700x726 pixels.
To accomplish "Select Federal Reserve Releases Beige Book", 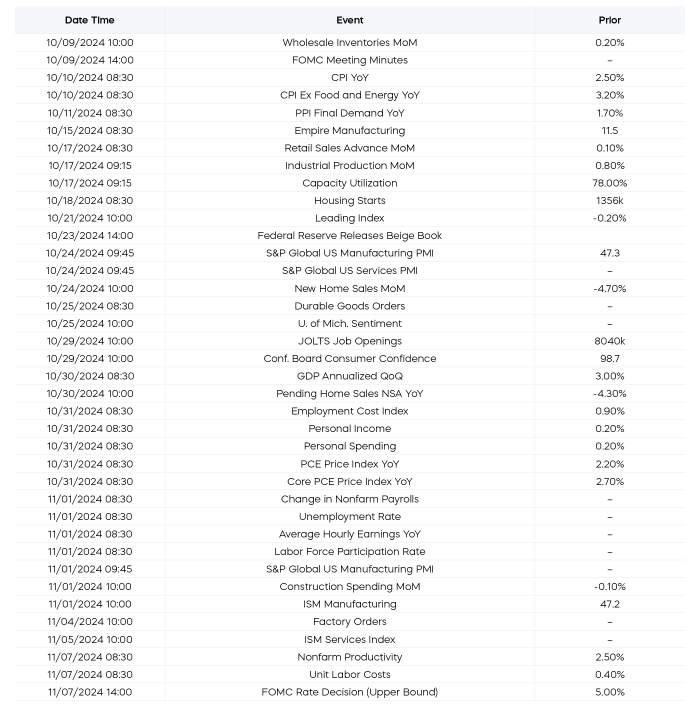I will coord(350,236).
